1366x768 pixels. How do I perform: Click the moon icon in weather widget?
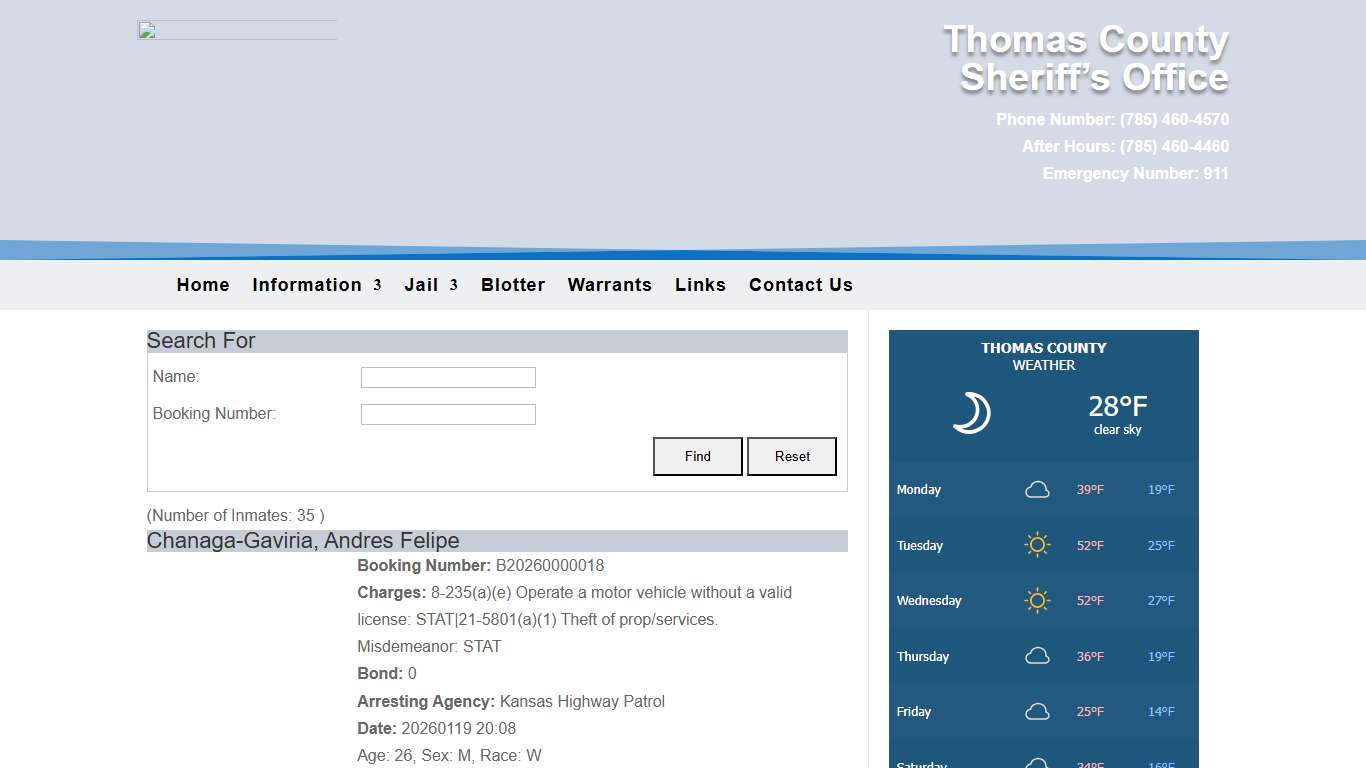[x=970, y=413]
